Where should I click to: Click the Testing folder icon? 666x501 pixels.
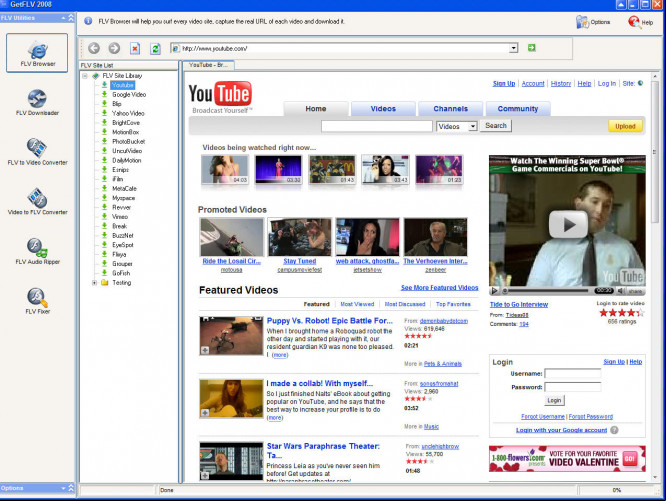pos(104,283)
